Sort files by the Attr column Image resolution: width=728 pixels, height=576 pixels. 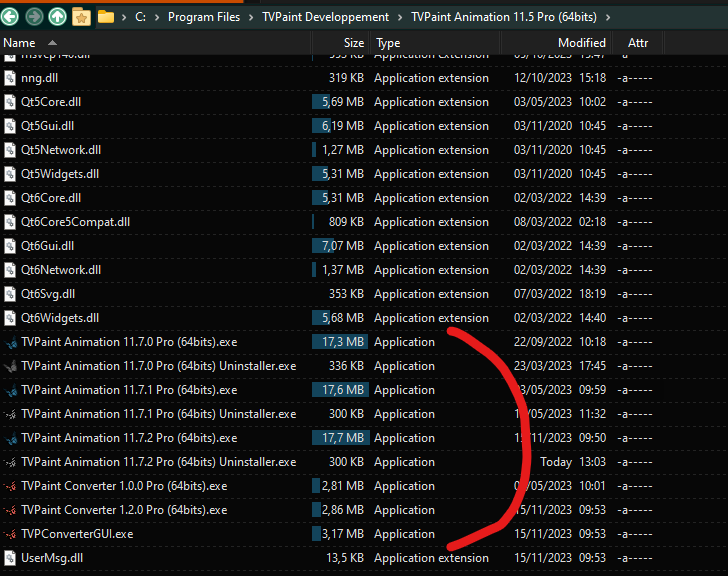pyautogui.click(x=638, y=43)
